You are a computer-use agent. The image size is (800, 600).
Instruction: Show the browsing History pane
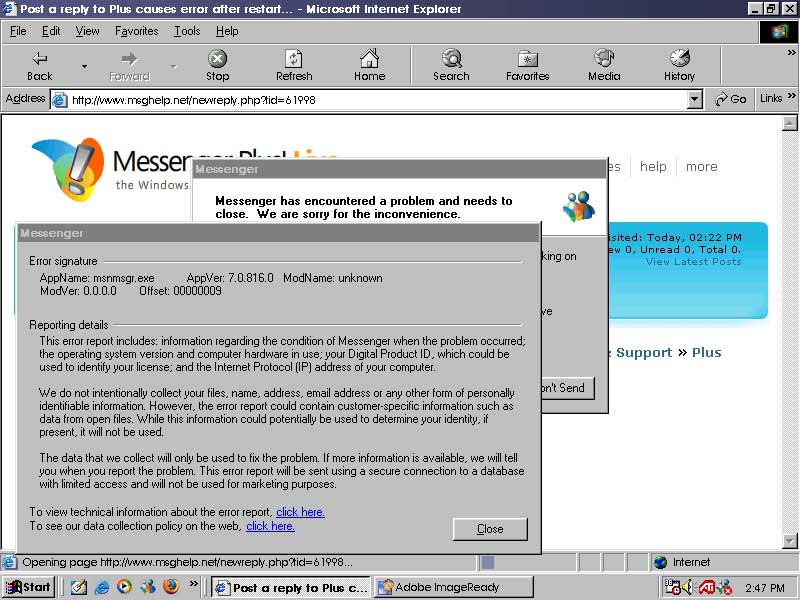(679, 65)
